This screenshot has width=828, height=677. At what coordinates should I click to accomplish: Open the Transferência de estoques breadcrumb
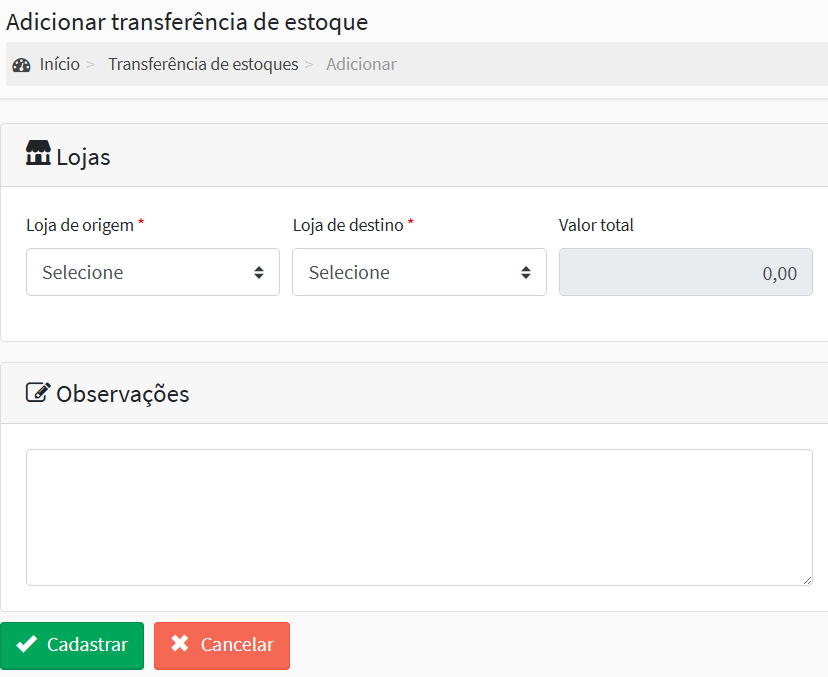(203, 64)
